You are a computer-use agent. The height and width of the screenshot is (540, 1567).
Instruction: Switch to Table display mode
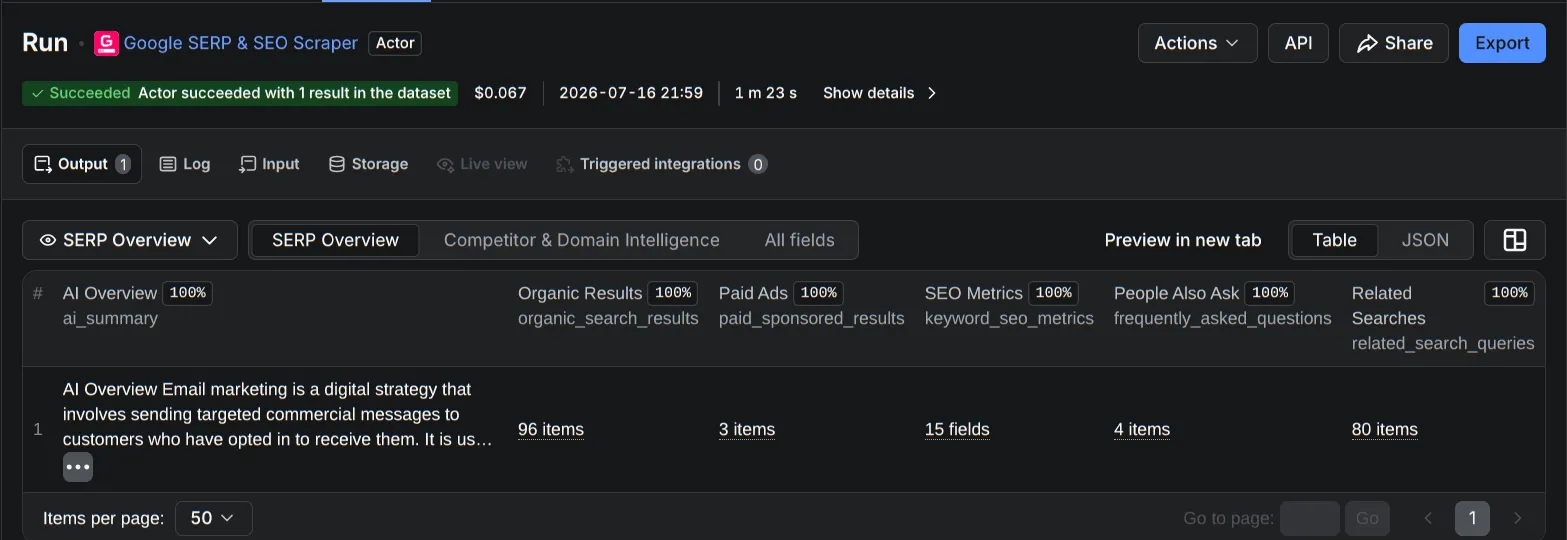pyautogui.click(x=1334, y=240)
